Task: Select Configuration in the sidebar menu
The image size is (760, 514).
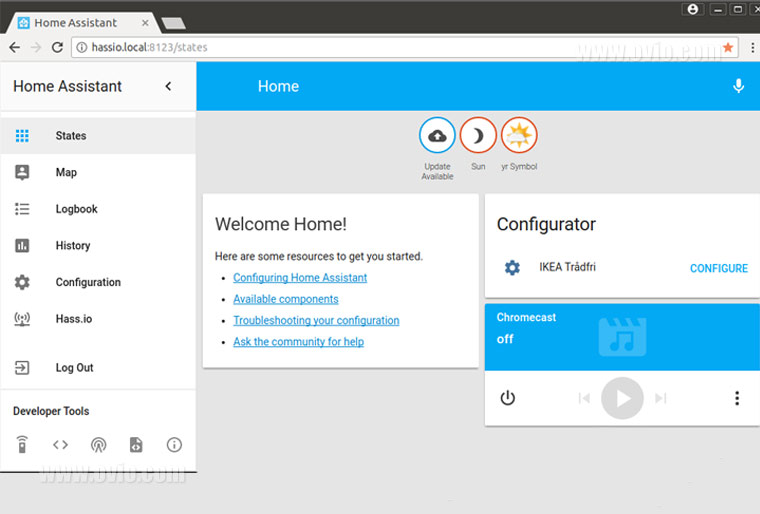Action: coord(98,282)
